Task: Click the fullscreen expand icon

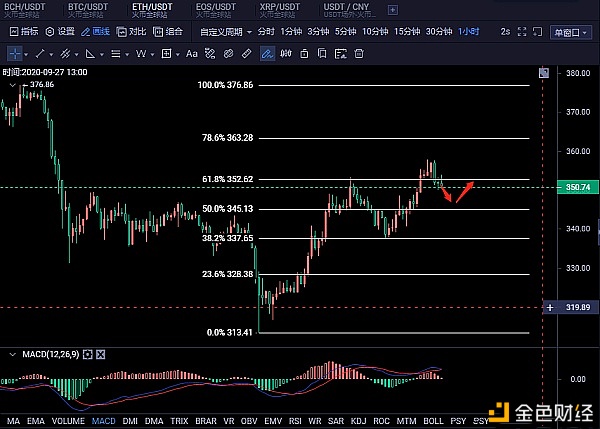Action: pyautogui.click(x=522, y=32)
